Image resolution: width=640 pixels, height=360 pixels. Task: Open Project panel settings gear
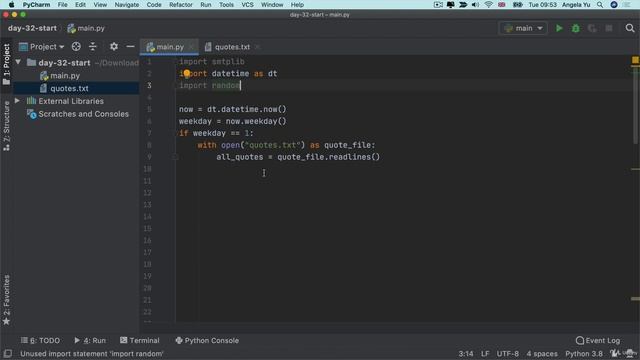[x=113, y=47]
